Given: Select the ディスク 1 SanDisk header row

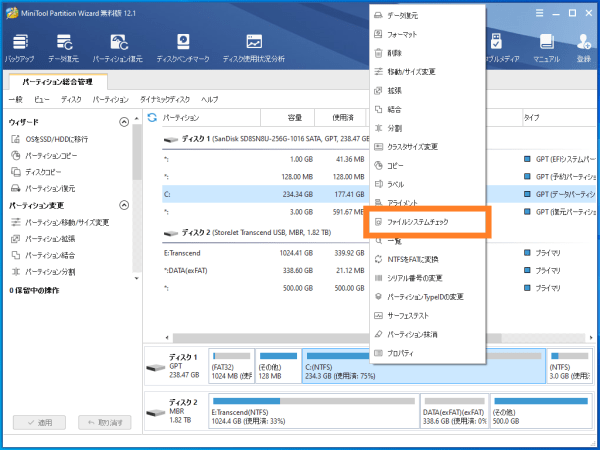Looking at the screenshot, I should click(266, 139).
